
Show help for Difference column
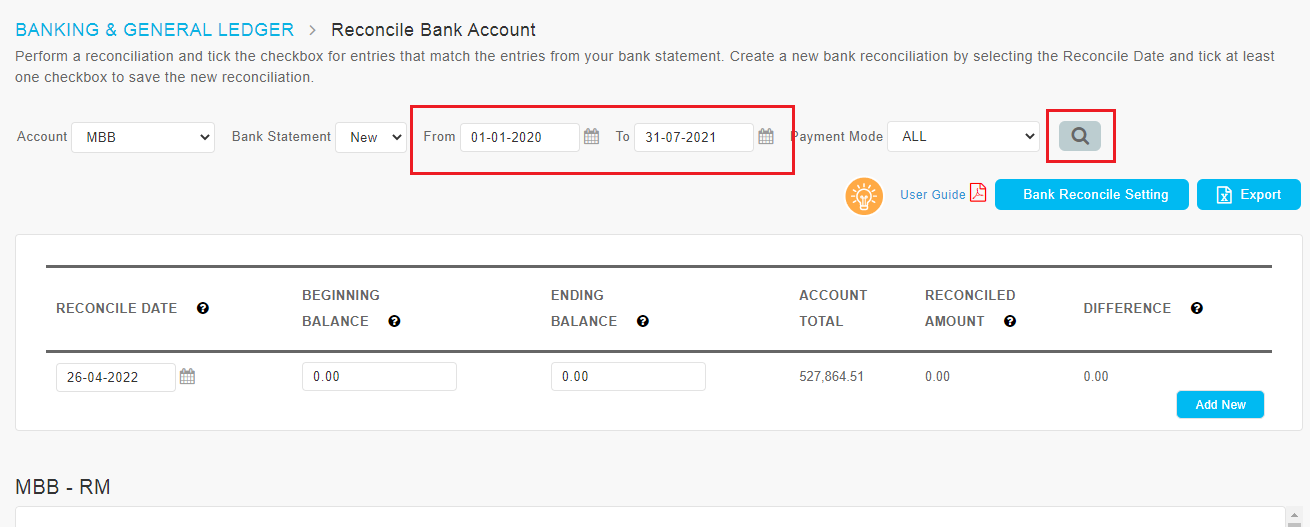tap(1196, 309)
